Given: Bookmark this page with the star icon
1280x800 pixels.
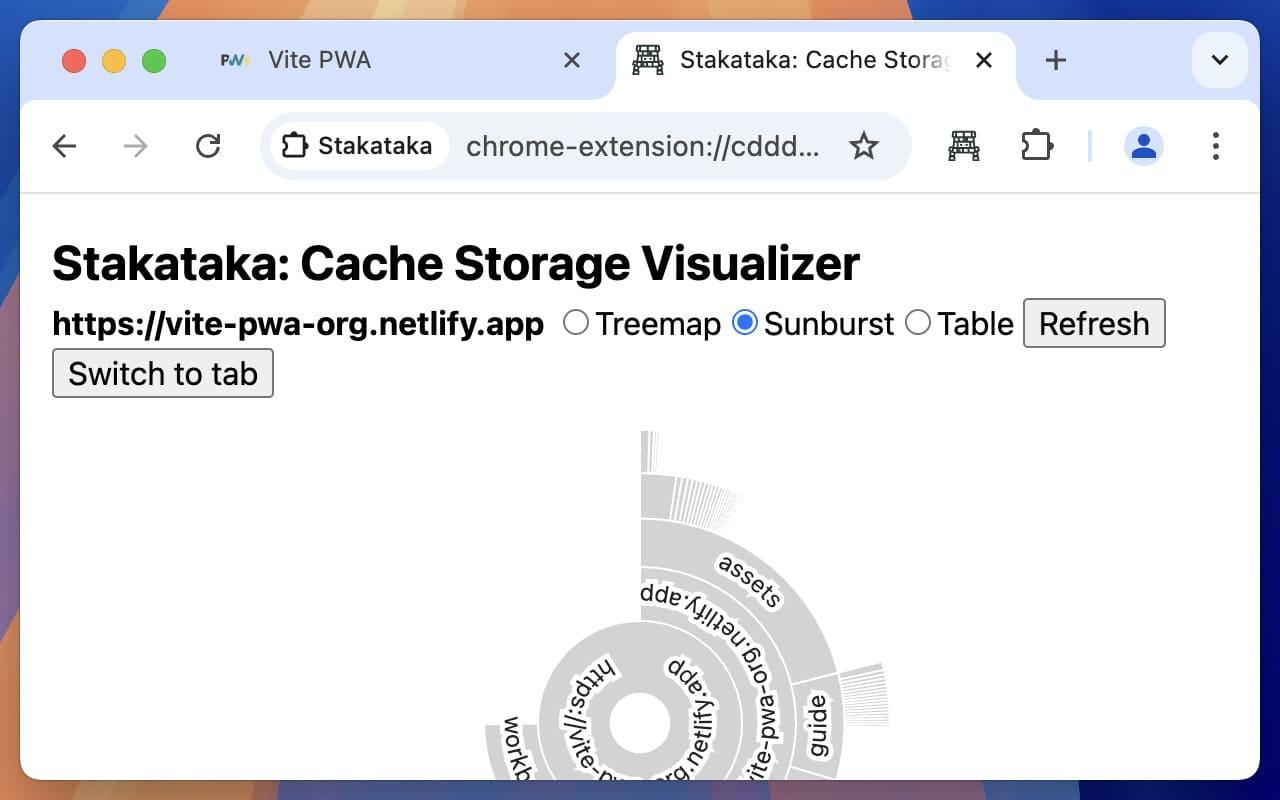Looking at the screenshot, I should (x=863, y=147).
